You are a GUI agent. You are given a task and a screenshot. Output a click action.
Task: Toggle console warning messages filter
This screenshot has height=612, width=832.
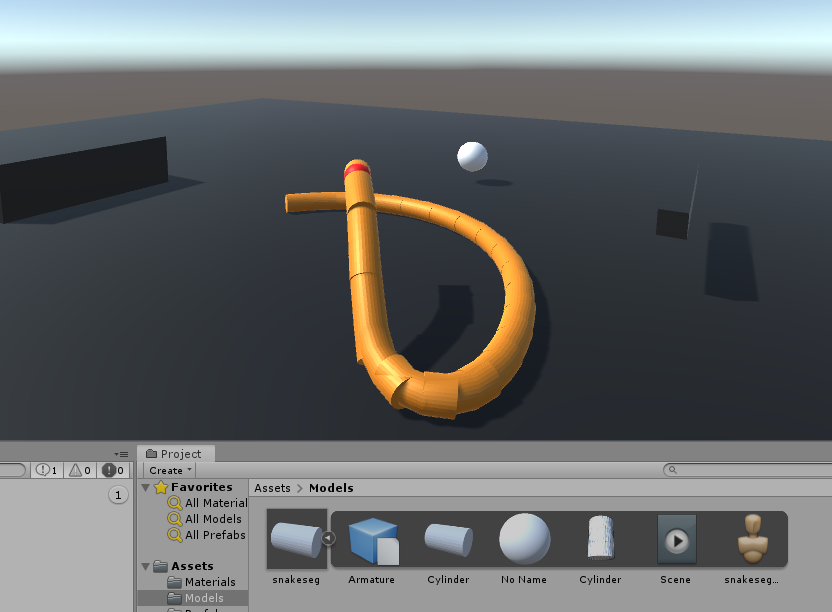click(80, 470)
